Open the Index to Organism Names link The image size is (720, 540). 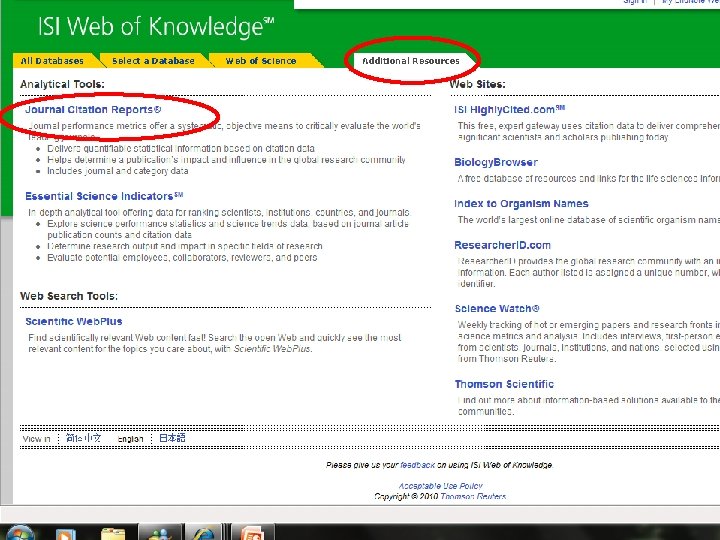[x=521, y=203]
